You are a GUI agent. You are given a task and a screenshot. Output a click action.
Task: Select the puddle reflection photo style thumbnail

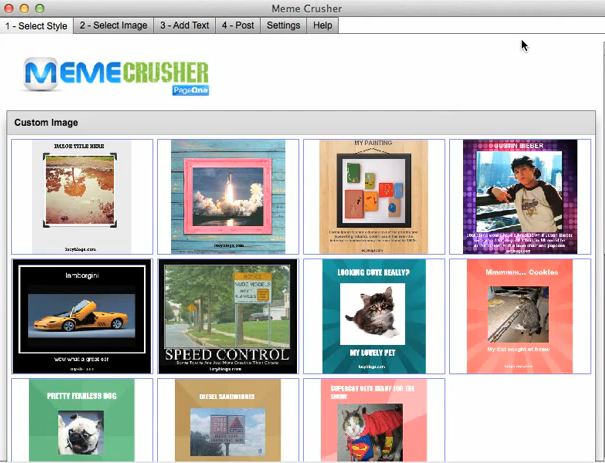pyautogui.click(x=82, y=197)
